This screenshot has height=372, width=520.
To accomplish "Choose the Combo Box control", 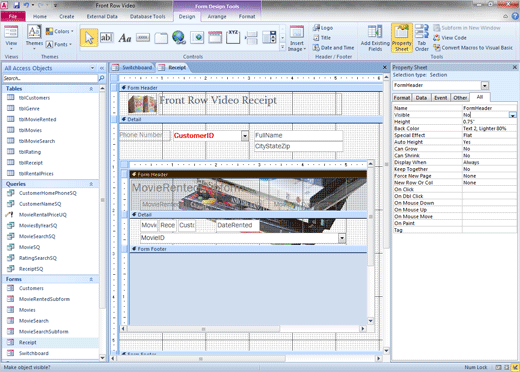I will 269,37.
